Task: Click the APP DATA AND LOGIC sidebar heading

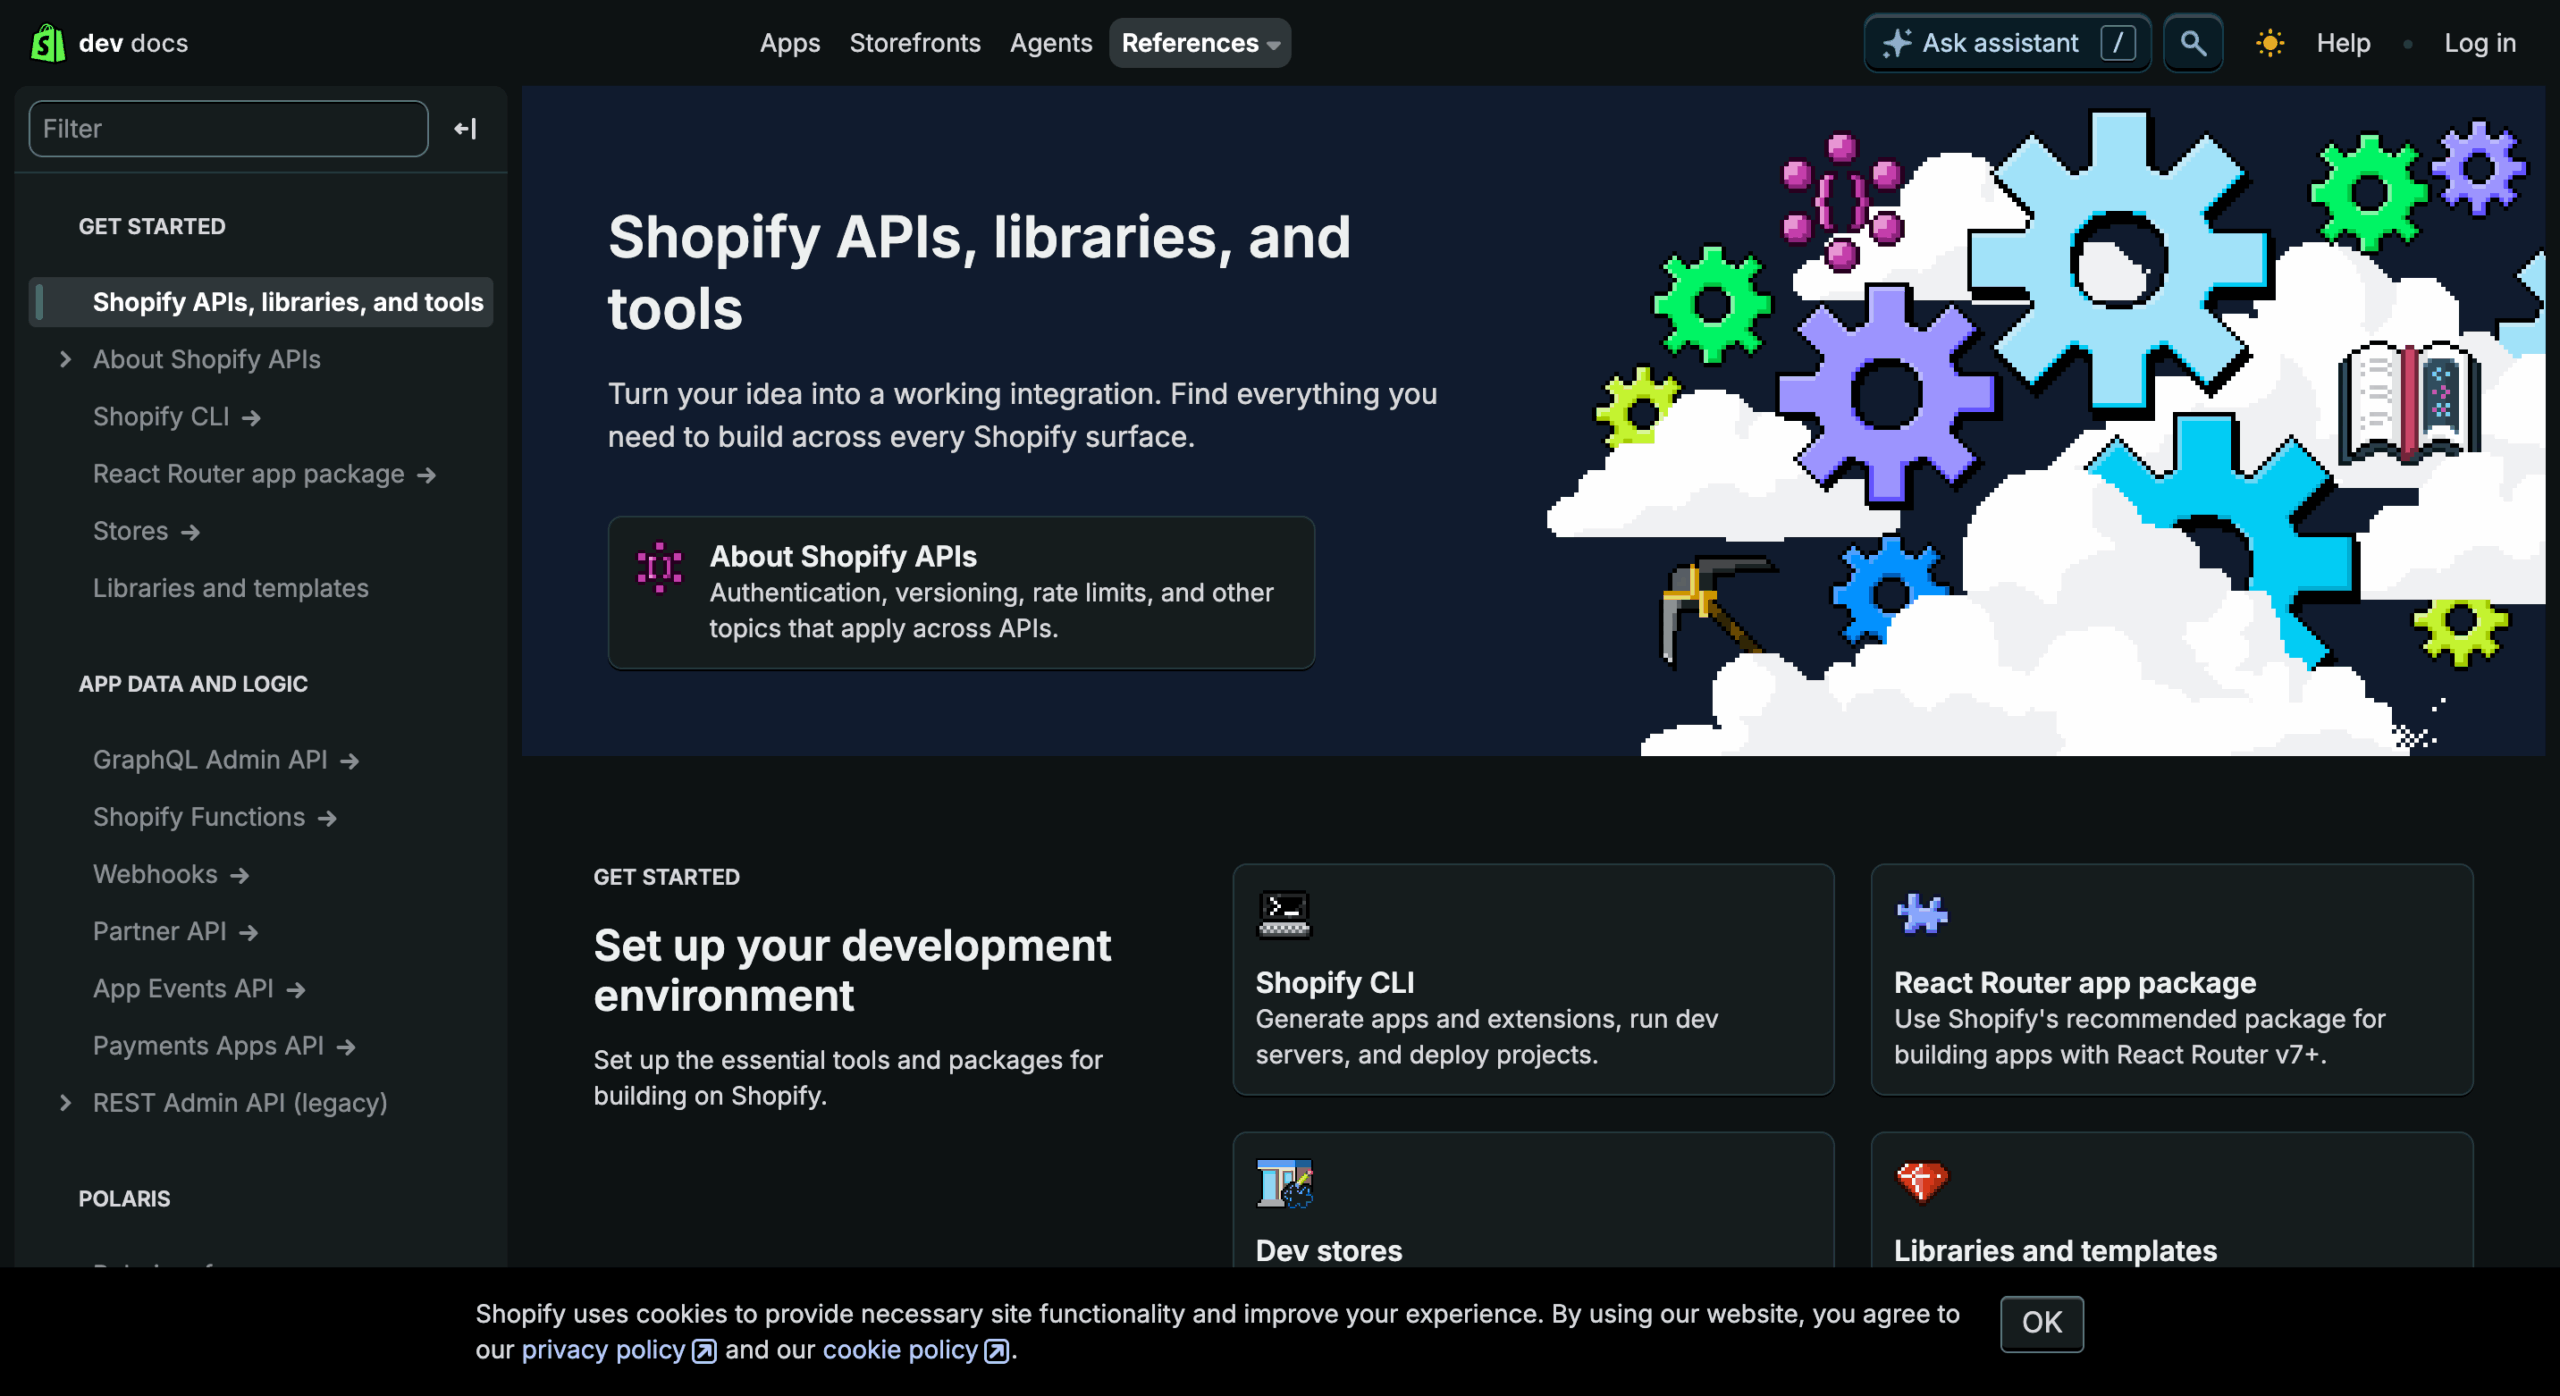Action: (x=193, y=684)
